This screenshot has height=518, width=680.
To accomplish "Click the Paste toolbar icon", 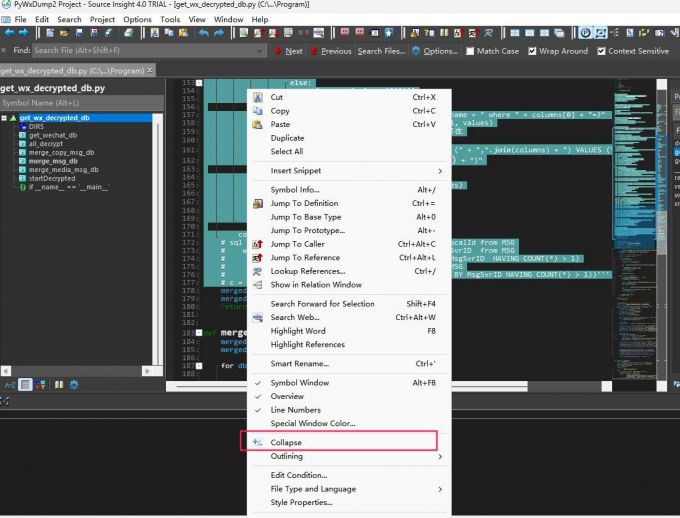I will 183,33.
